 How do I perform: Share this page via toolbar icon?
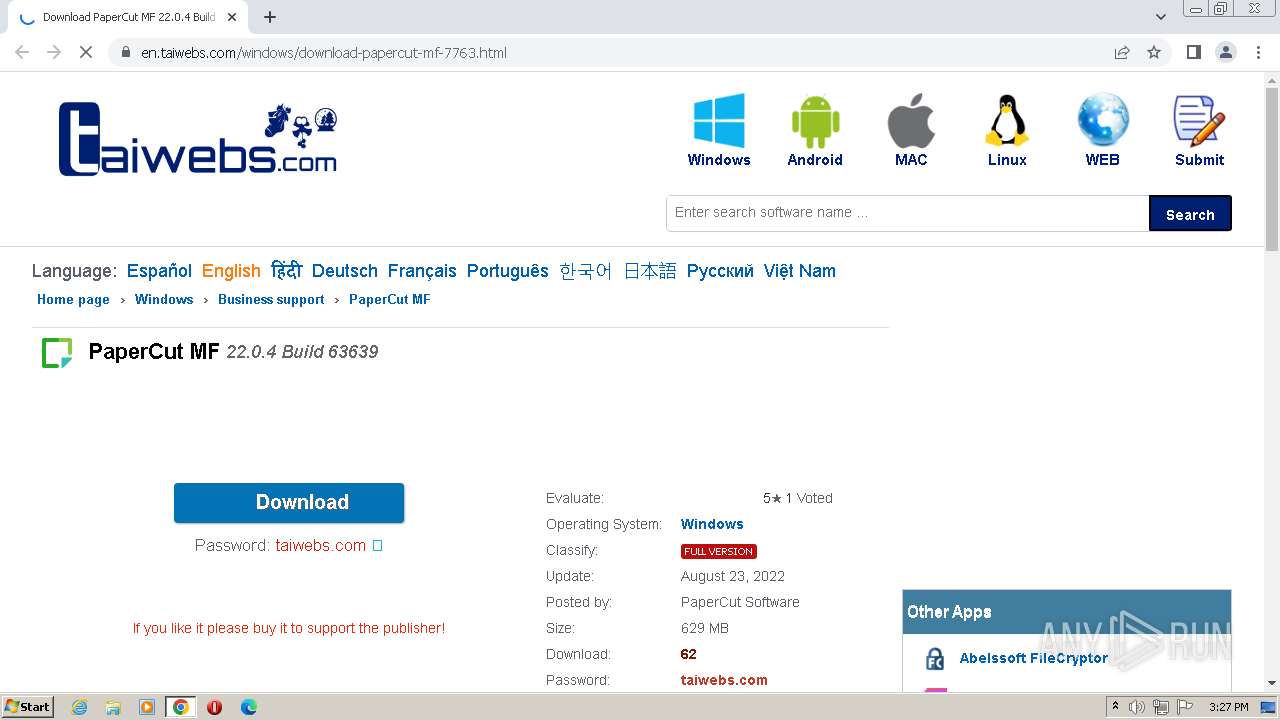pyautogui.click(x=1122, y=52)
